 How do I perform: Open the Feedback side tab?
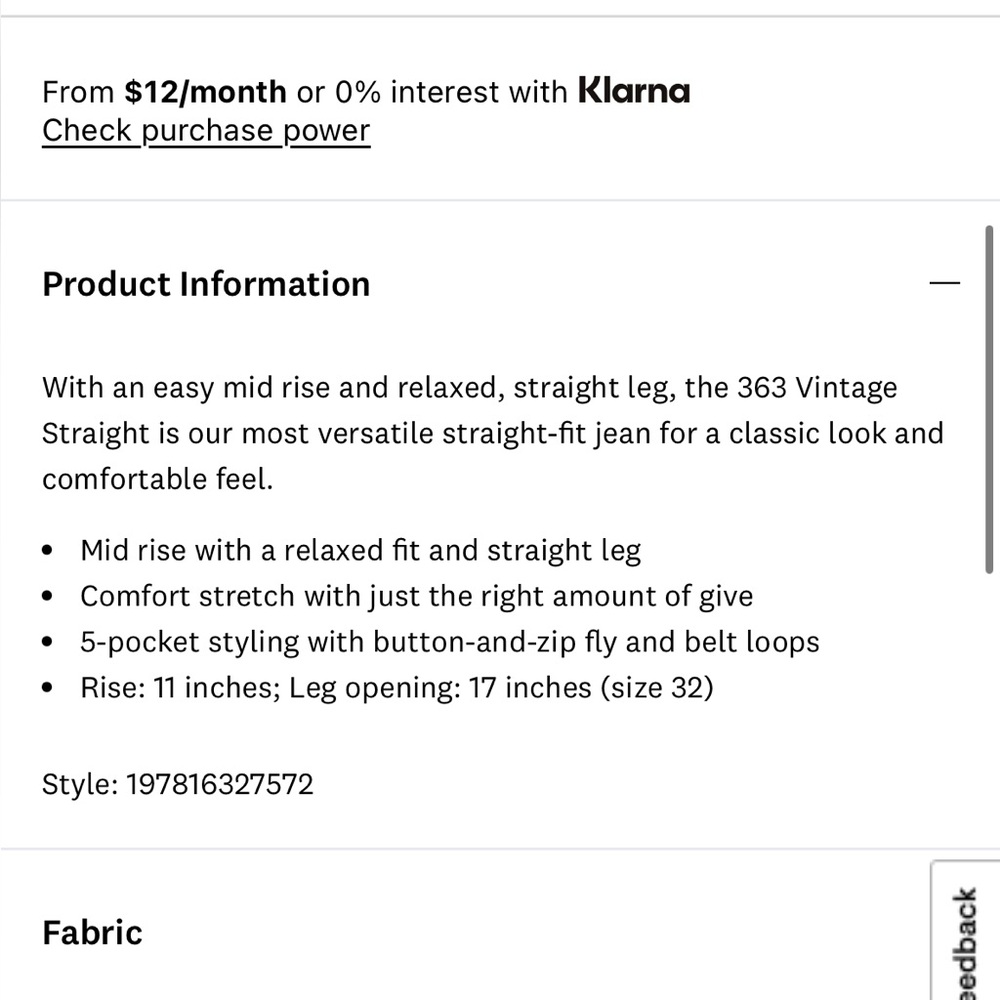click(966, 934)
